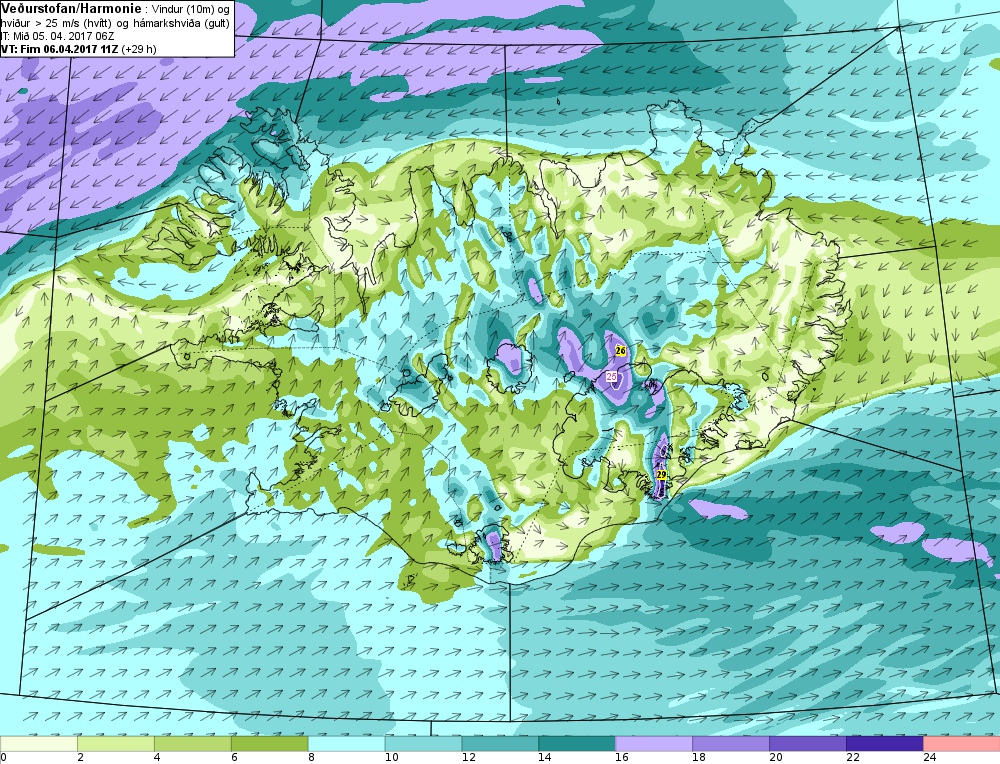
Task: Select the light cyan 8–10 legend swatch
Action: [346, 744]
